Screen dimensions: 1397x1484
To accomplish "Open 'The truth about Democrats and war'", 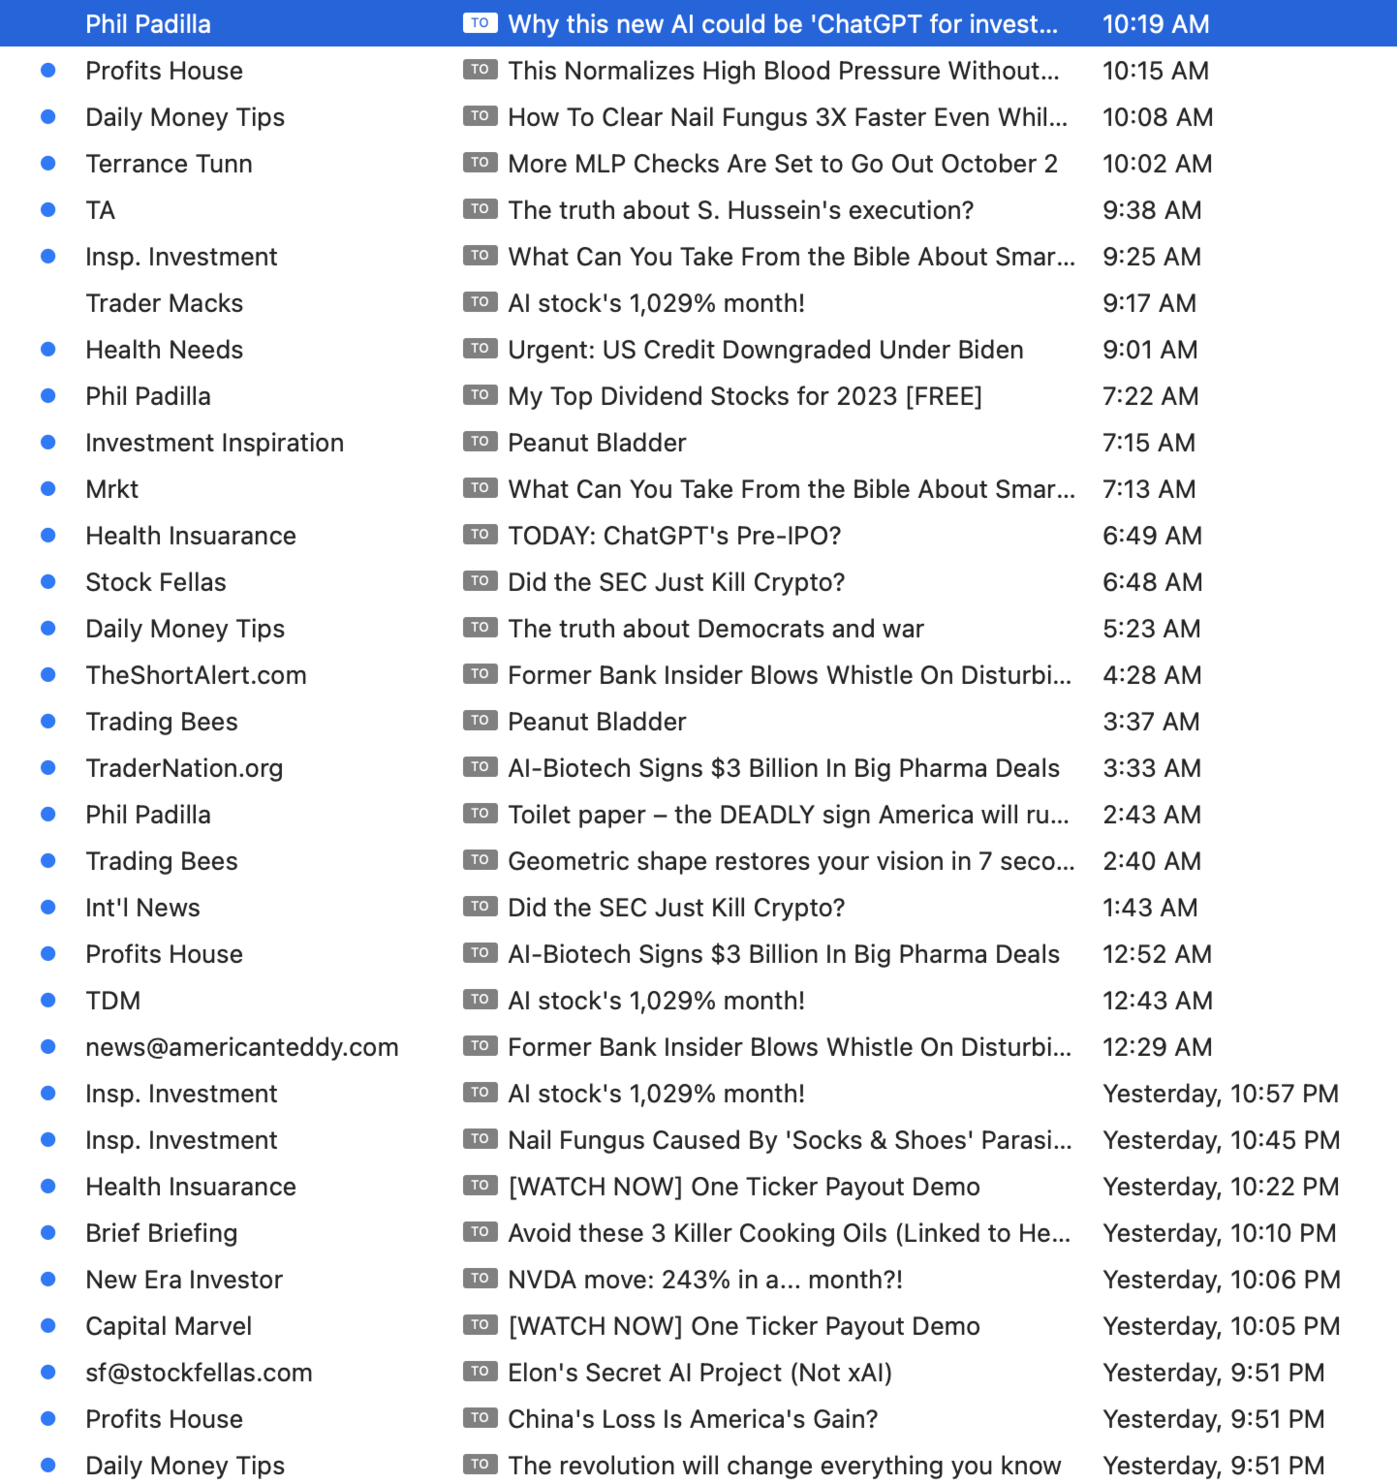I will pos(716,629).
